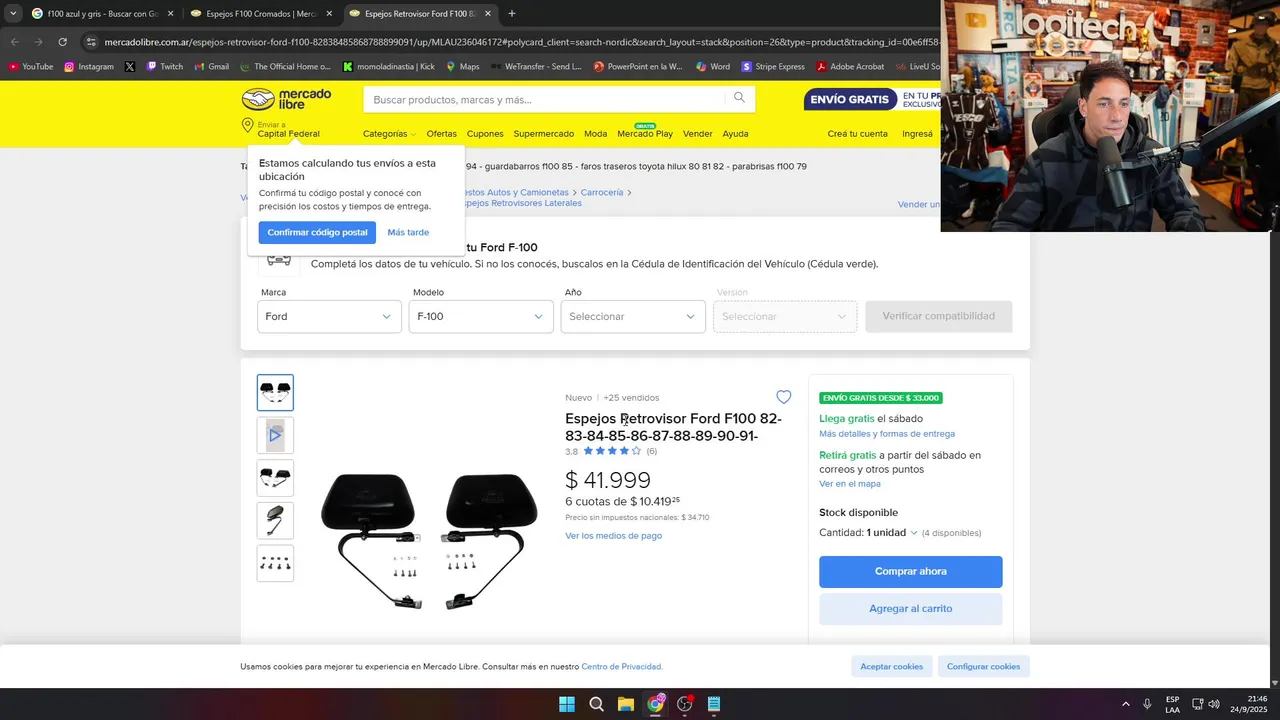
Task: Click the Agregar al carrito button
Action: (911, 609)
